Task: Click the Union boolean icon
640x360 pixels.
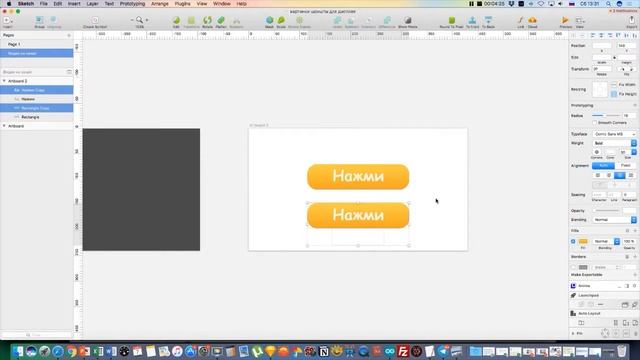Action: coord(337,21)
